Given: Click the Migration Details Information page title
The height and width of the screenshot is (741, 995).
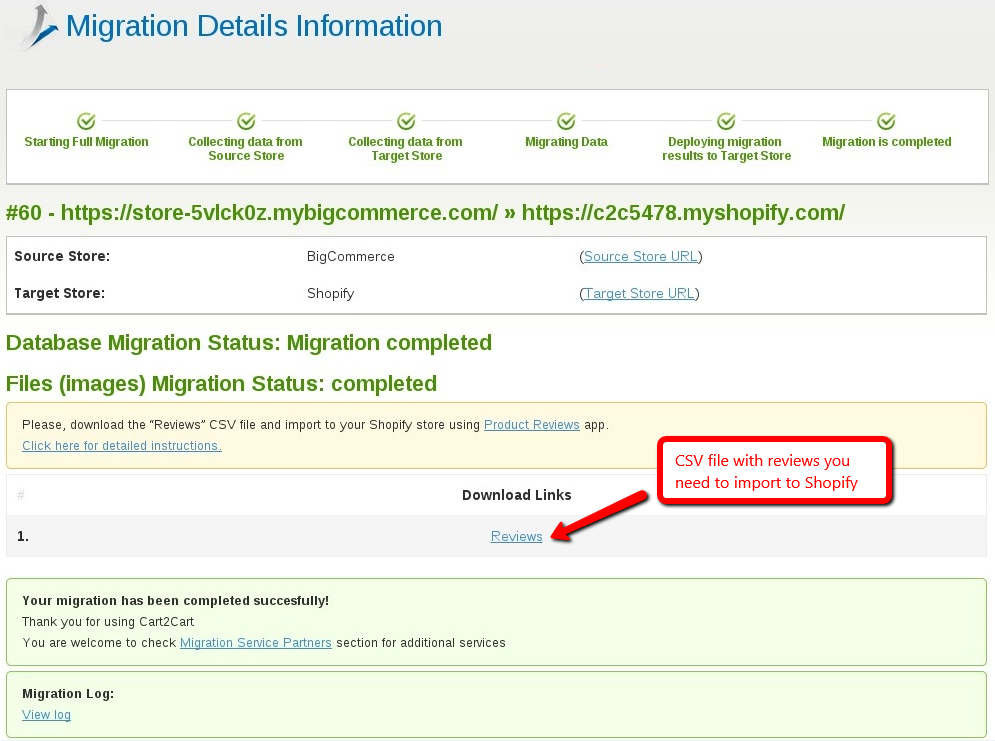Looking at the screenshot, I should tap(254, 26).
